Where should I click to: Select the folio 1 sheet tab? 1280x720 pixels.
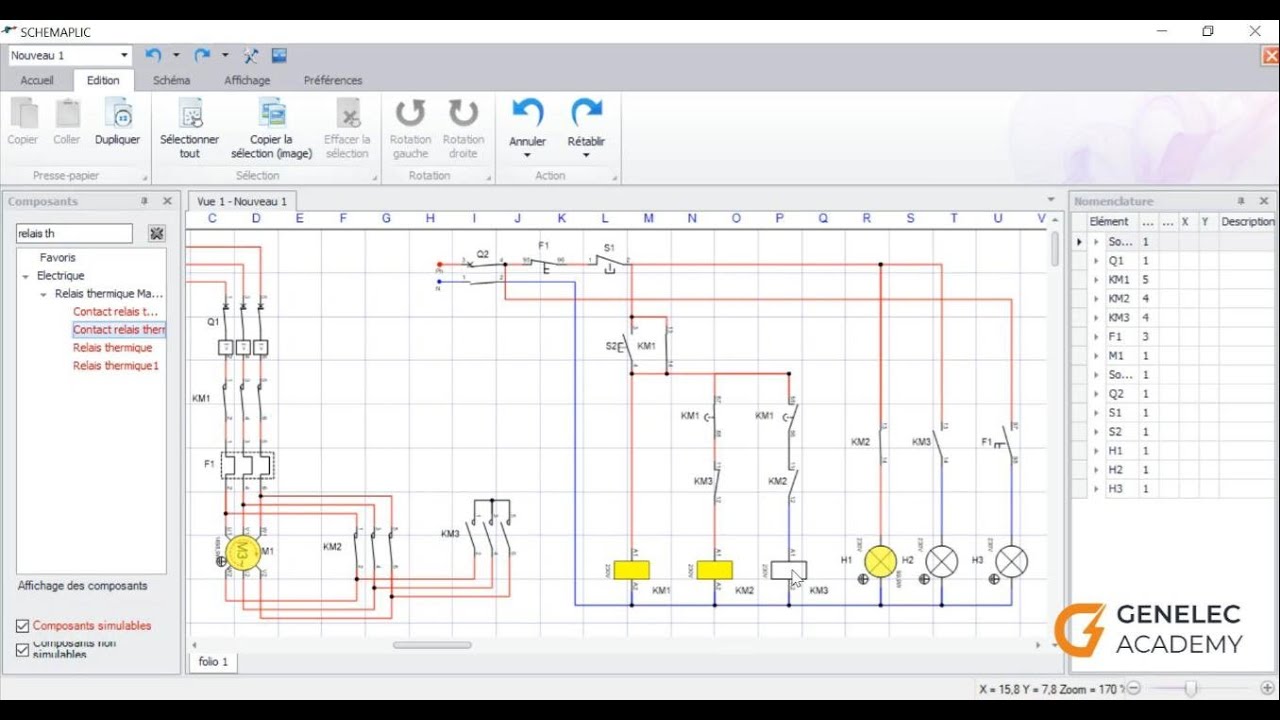[213, 662]
